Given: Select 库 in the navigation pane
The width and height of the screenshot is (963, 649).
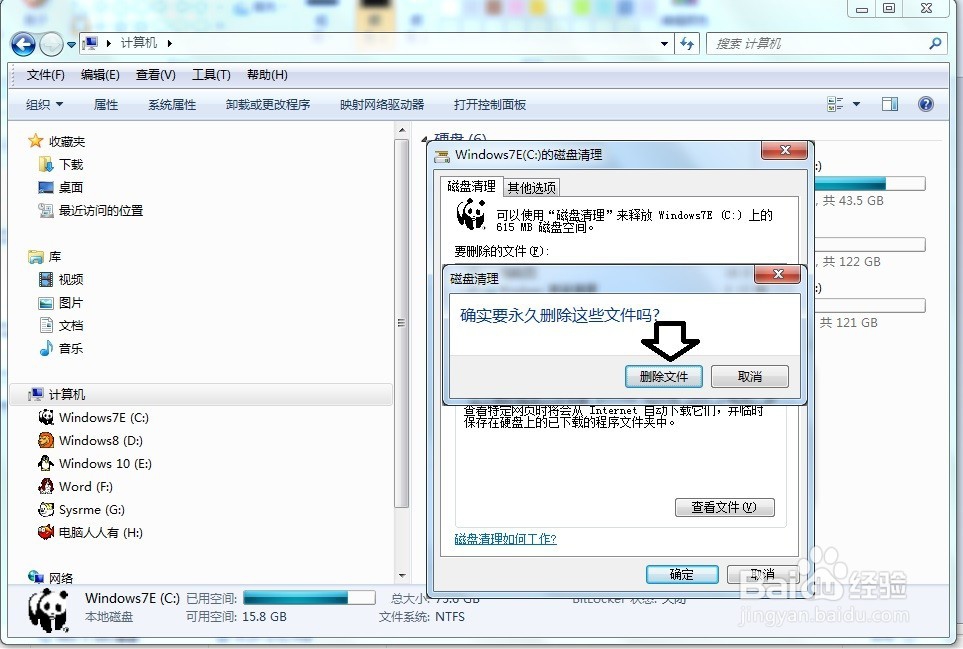Looking at the screenshot, I should click(x=45, y=257).
